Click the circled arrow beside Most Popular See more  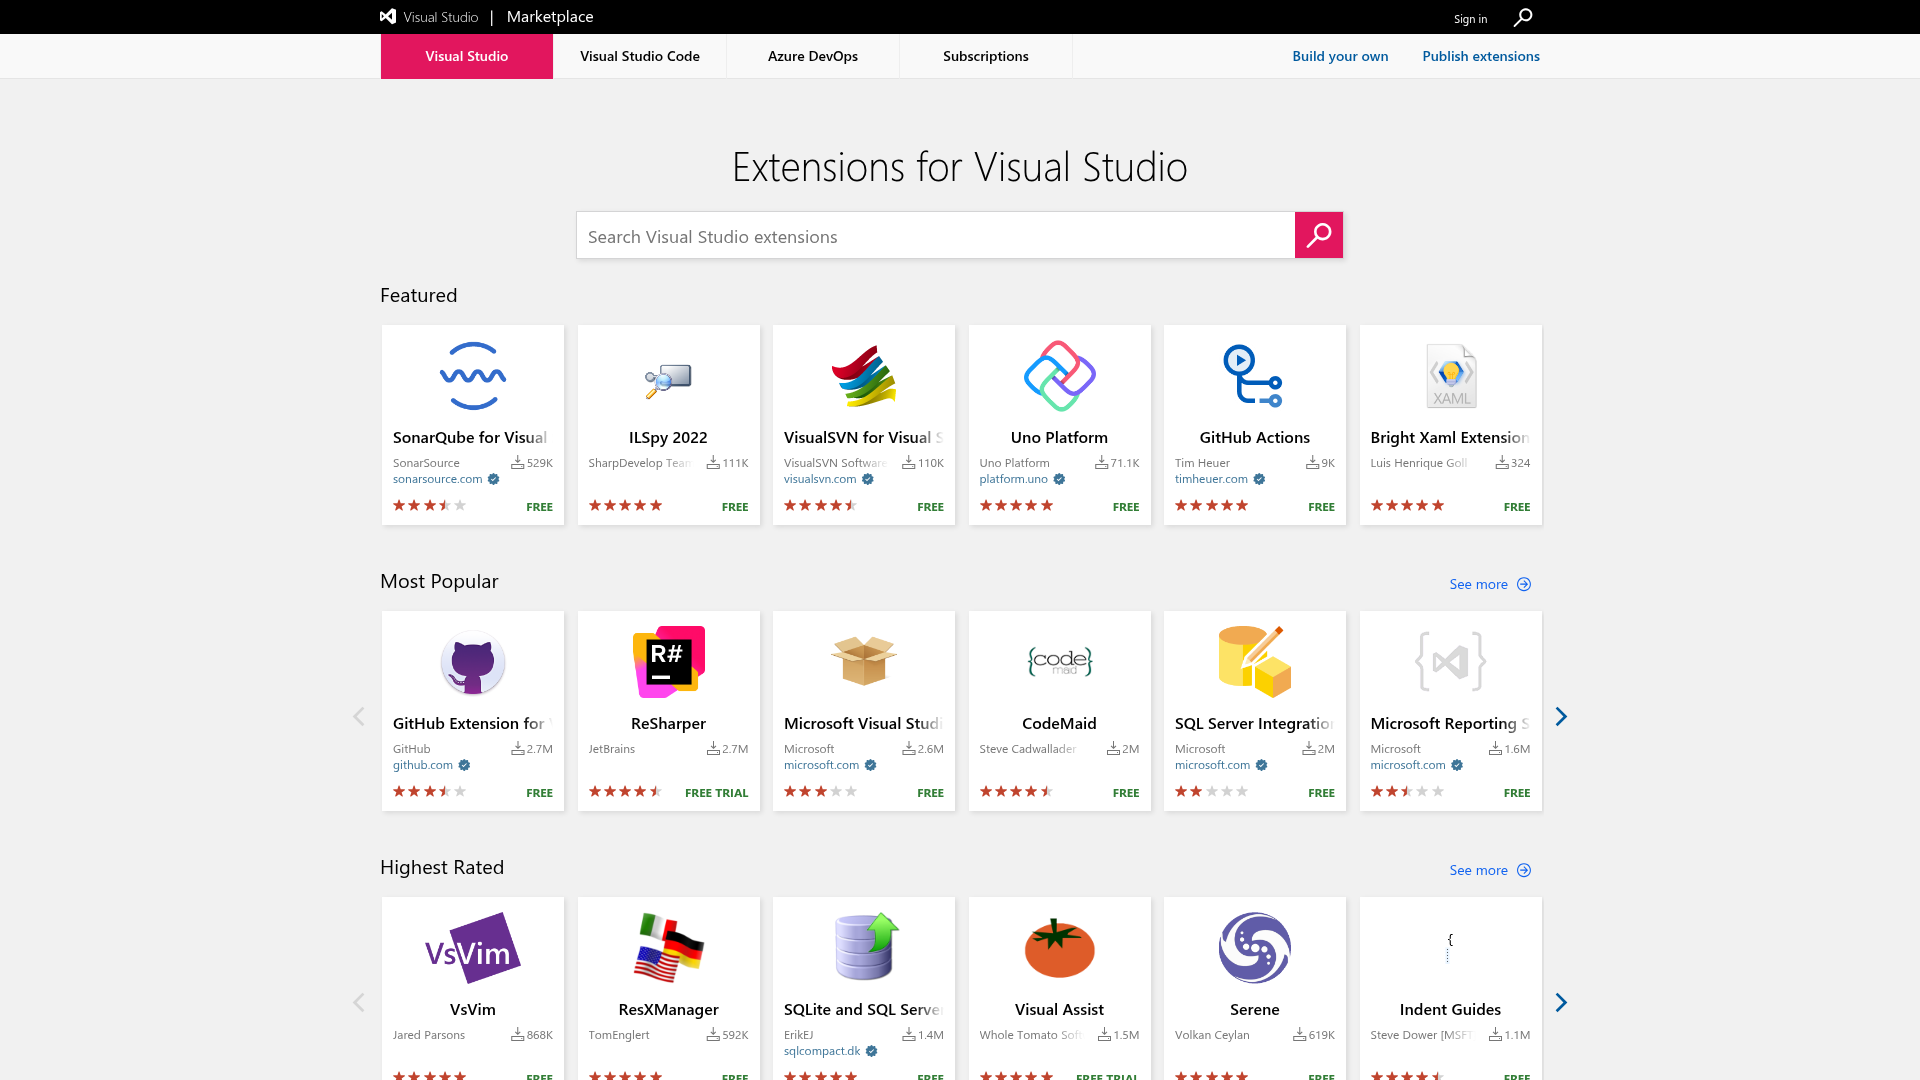tap(1524, 584)
